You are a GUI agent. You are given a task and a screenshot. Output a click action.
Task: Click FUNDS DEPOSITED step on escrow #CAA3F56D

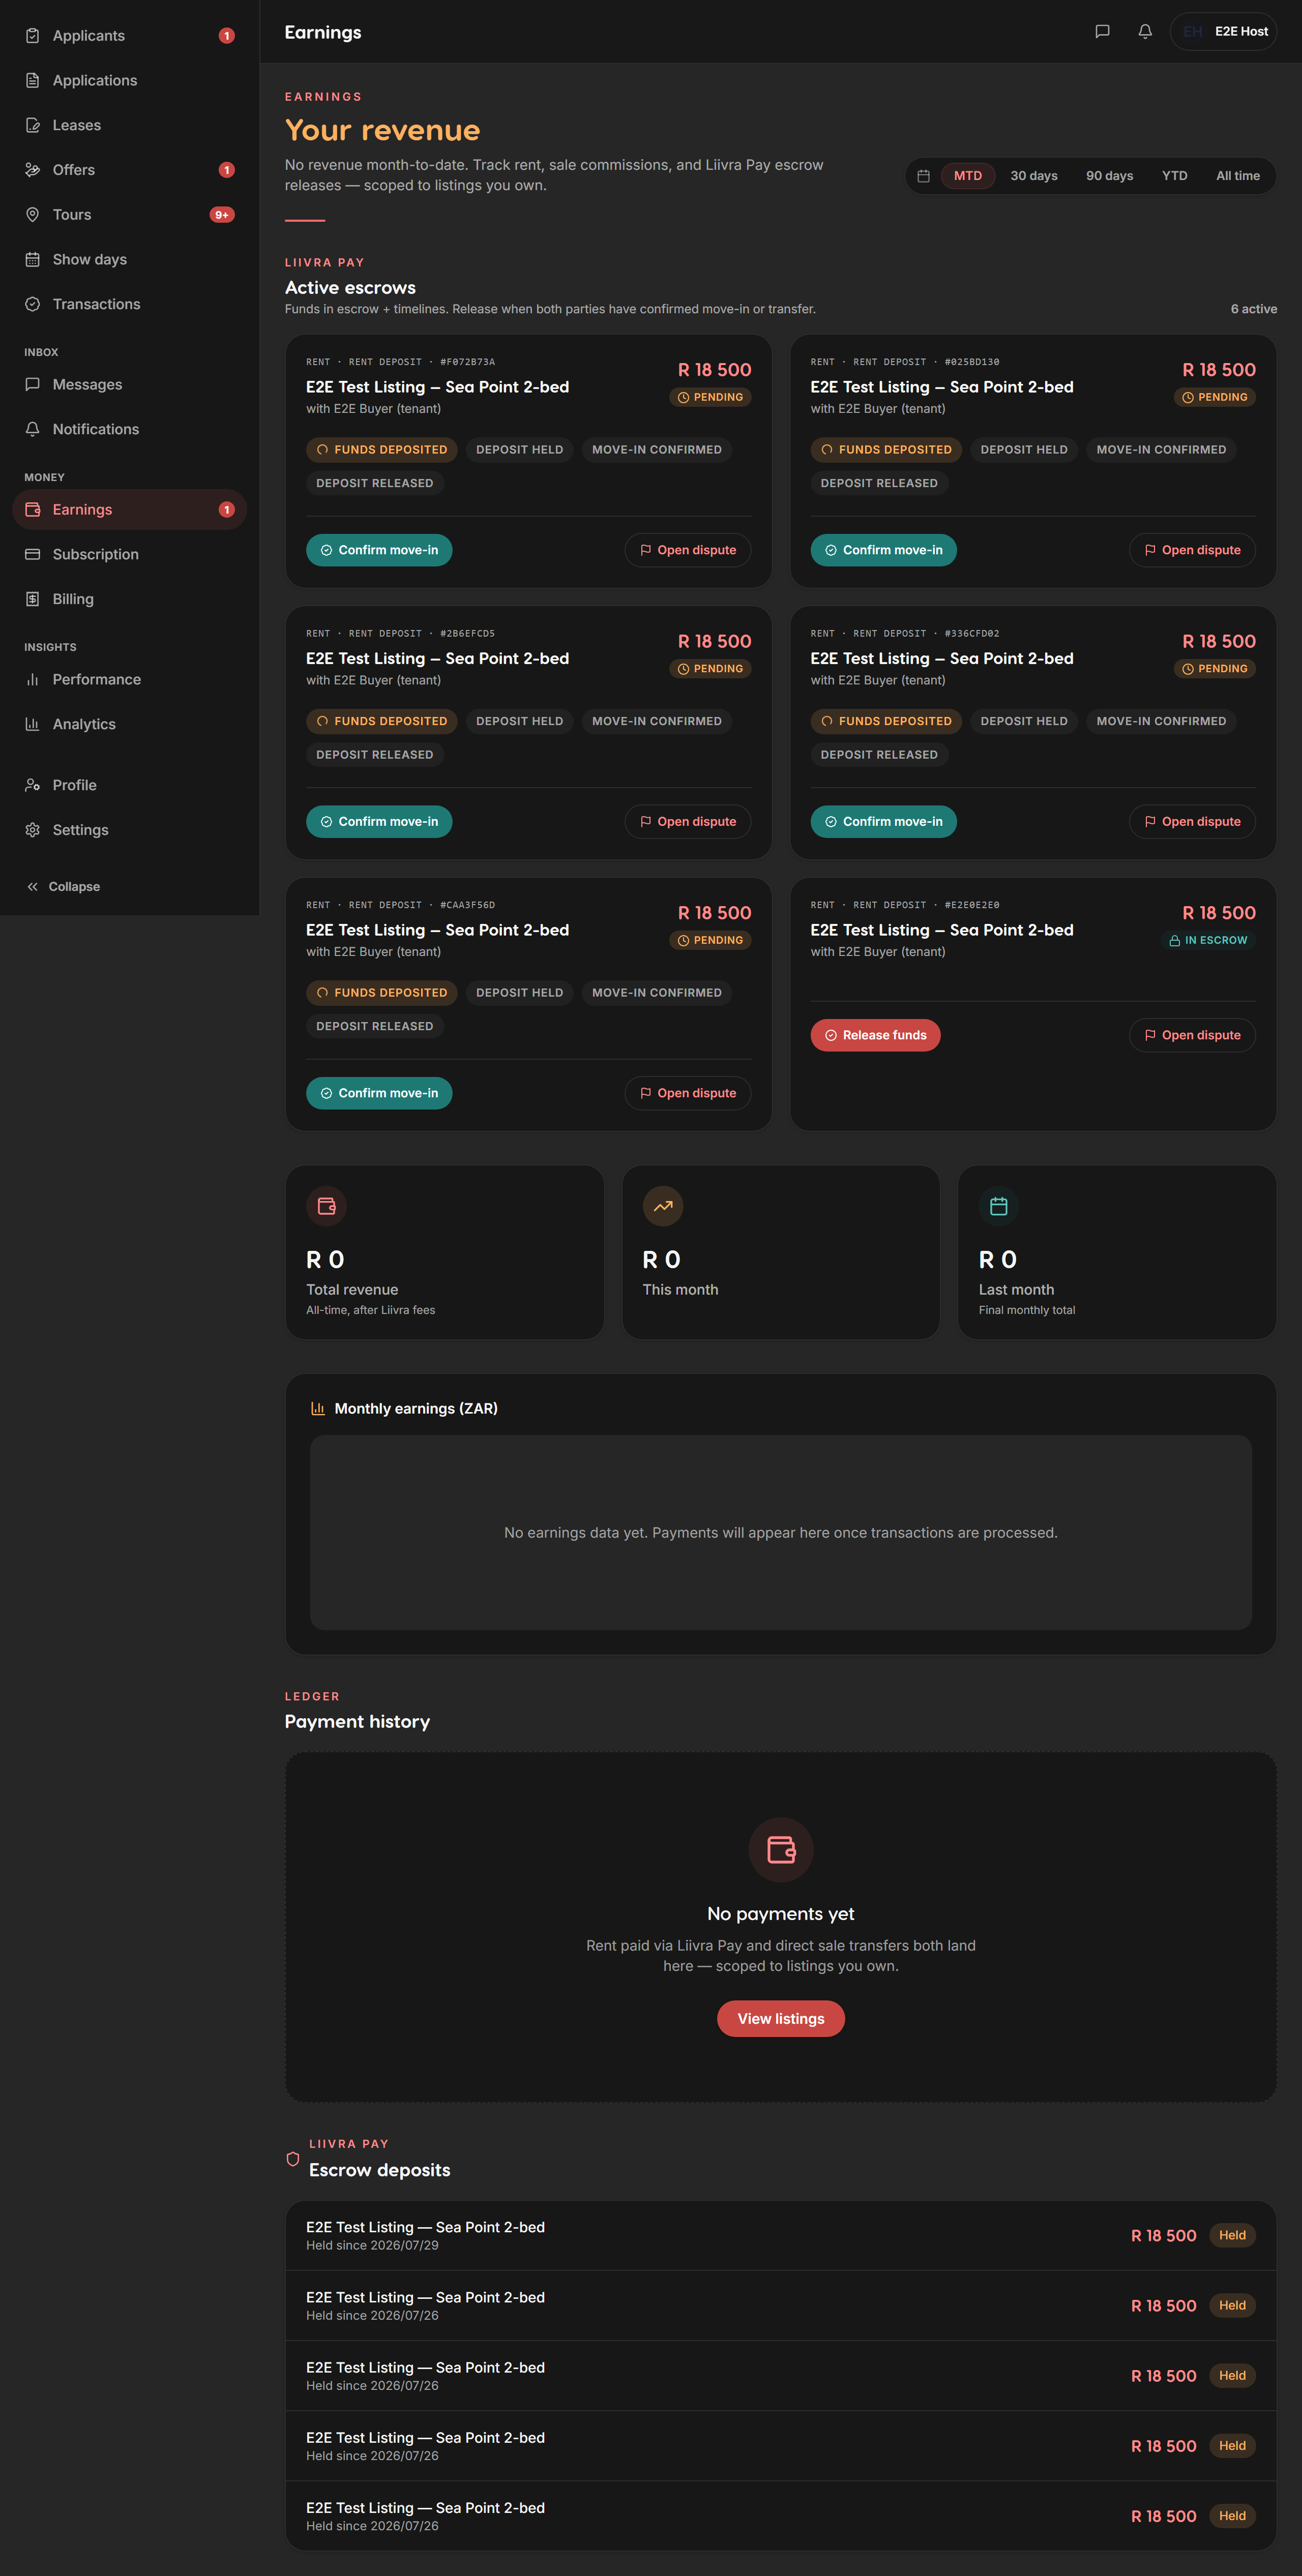(x=382, y=993)
